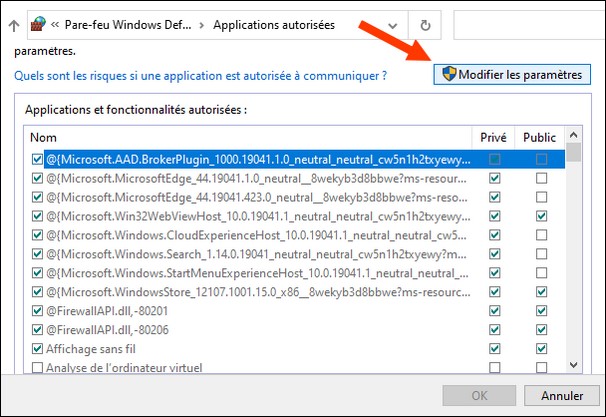
Task: Uncheck Public for Microsoft.Win32WebViewHost
Action: (541, 215)
